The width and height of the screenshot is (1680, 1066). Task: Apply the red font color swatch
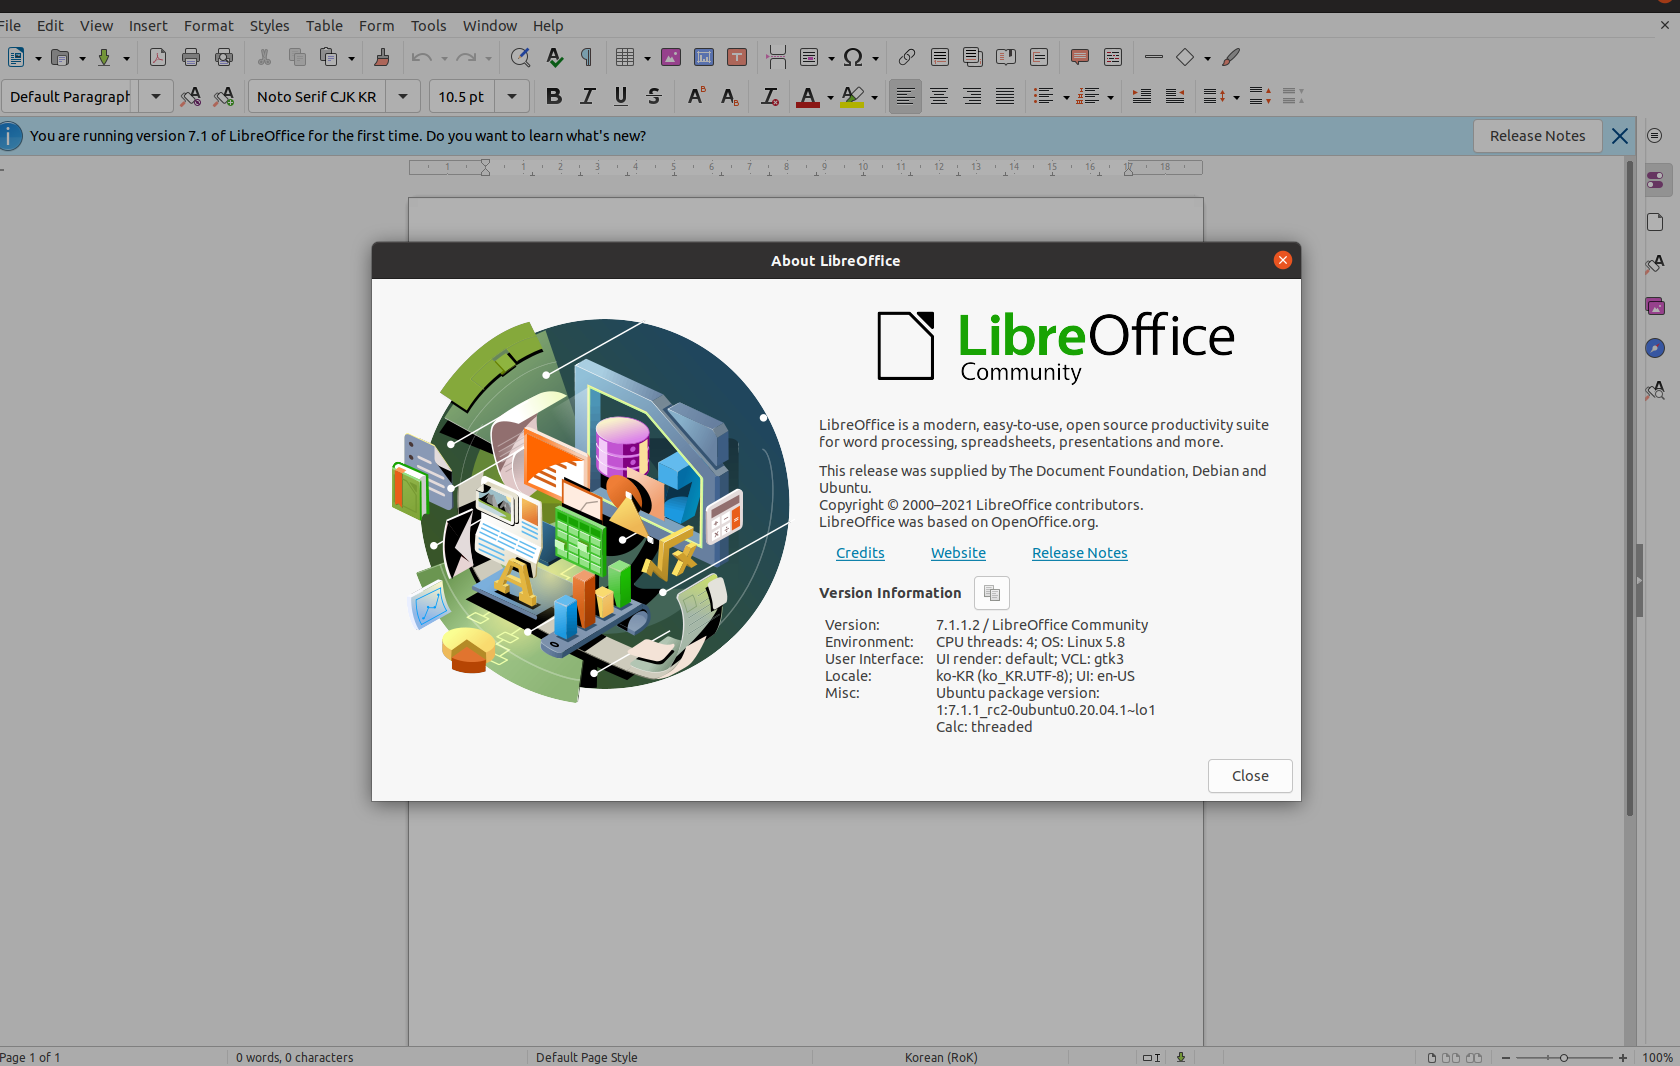click(x=808, y=96)
